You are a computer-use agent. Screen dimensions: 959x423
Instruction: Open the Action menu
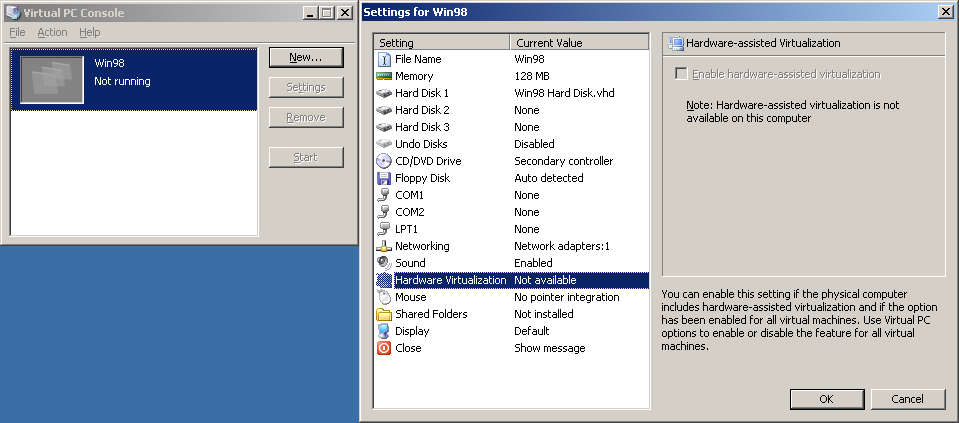pyautogui.click(x=52, y=32)
